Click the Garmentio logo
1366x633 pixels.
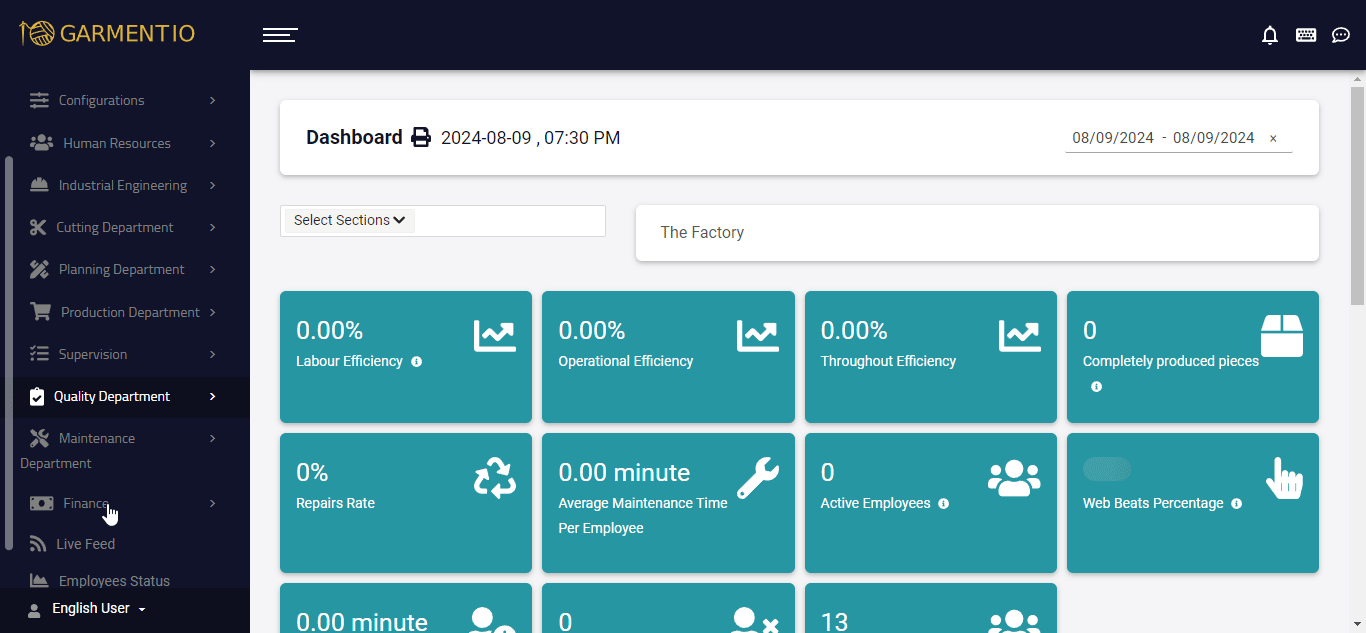(x=107, y=34)
